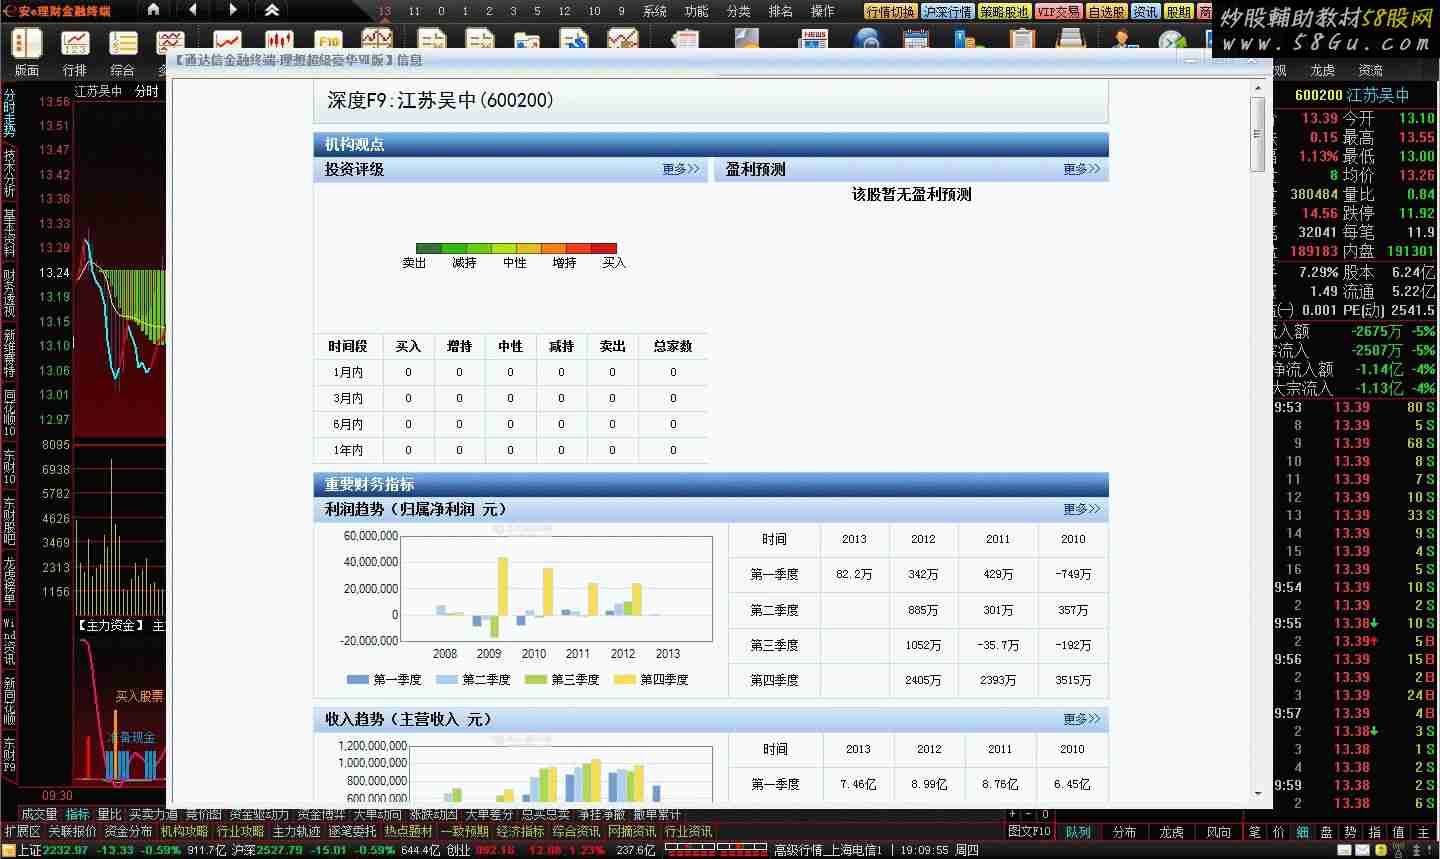Select the 分布 tab at bottom right
The image size is (1440, 859).
pos(1124,832)
